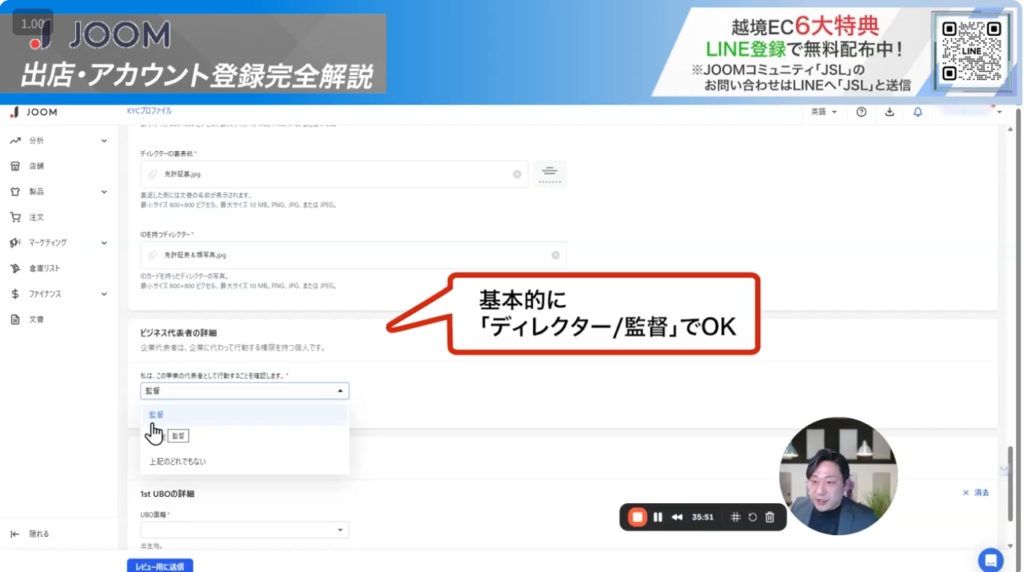Open 倉庫リスト warehouse list icon
1024x572 pixels.
pyautogui.click(x=15, y=268)
